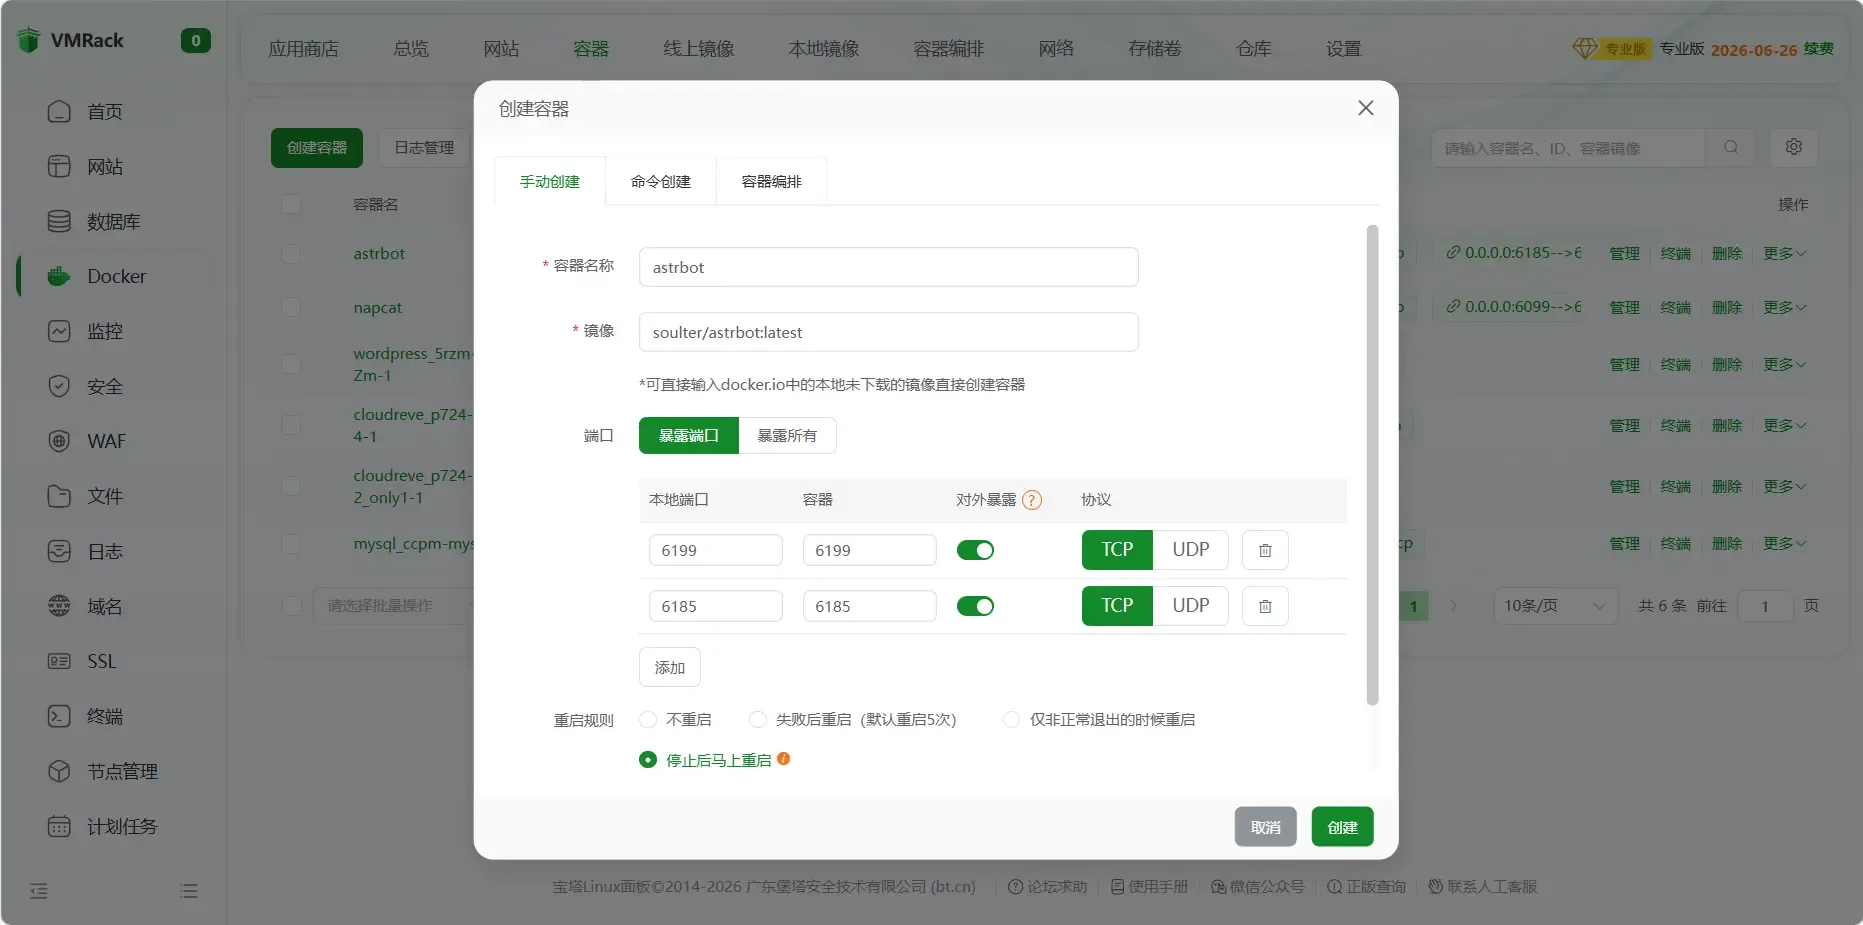This screenshot has height=925, width=1863.
Task: Expand 更多 menu for astrbot row
Action: [x=1784, y=253]
